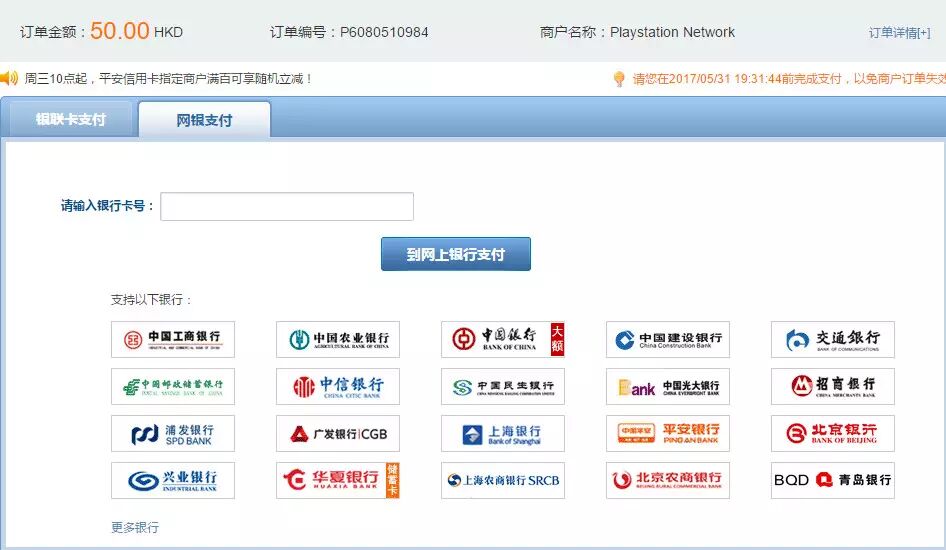The width and height of the screenshot is (946, 550).
Task: Click the 平安信用卡 promotion notice text
Action: 168,79
